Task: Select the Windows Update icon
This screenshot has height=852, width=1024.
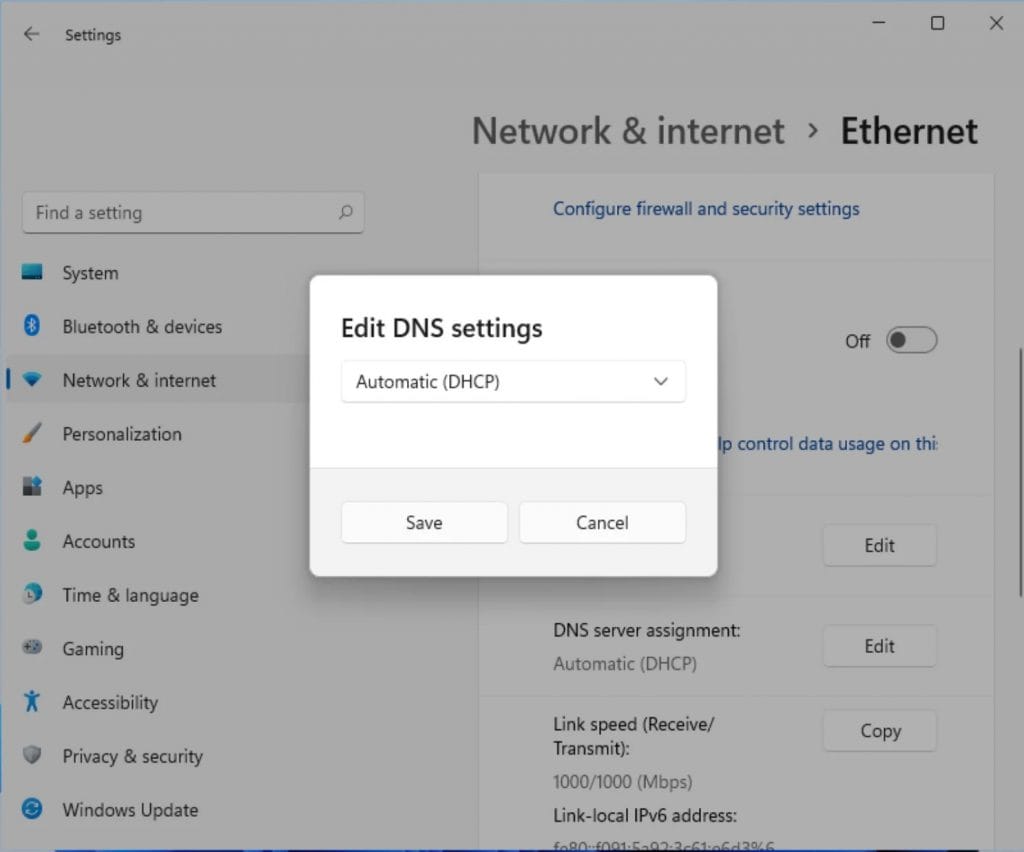Action: click(x=32, y=810)
